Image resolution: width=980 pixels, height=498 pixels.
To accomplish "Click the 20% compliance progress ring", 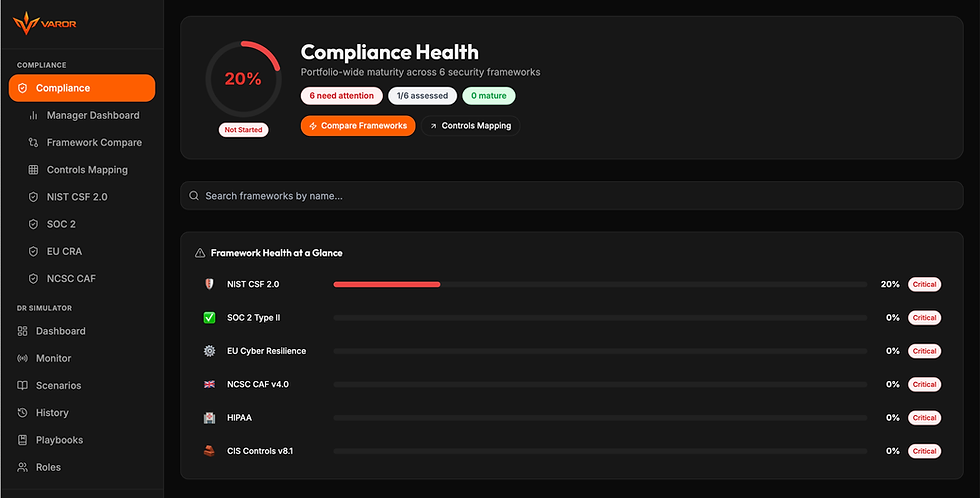I will pyautogui.click(x=243, y=79).
